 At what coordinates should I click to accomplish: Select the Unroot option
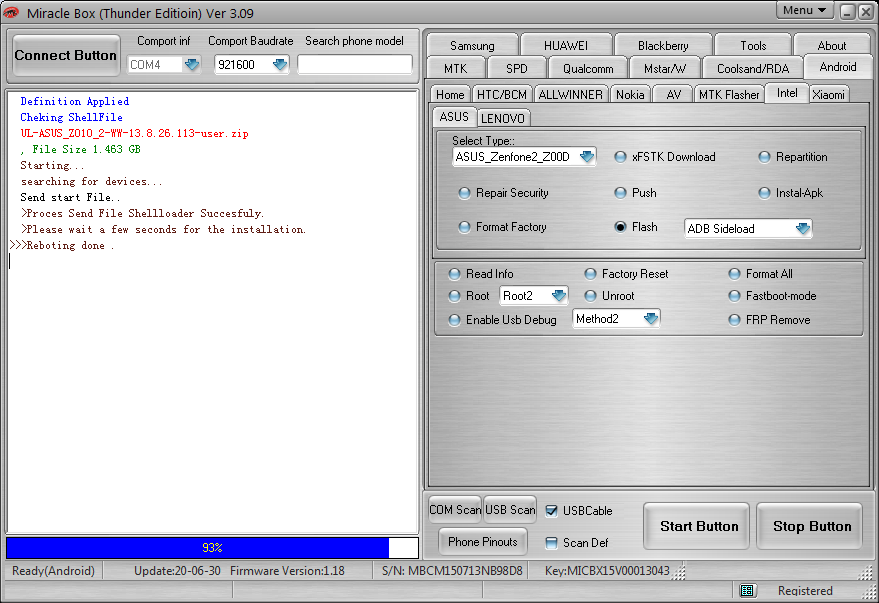[x=590, y=296]
